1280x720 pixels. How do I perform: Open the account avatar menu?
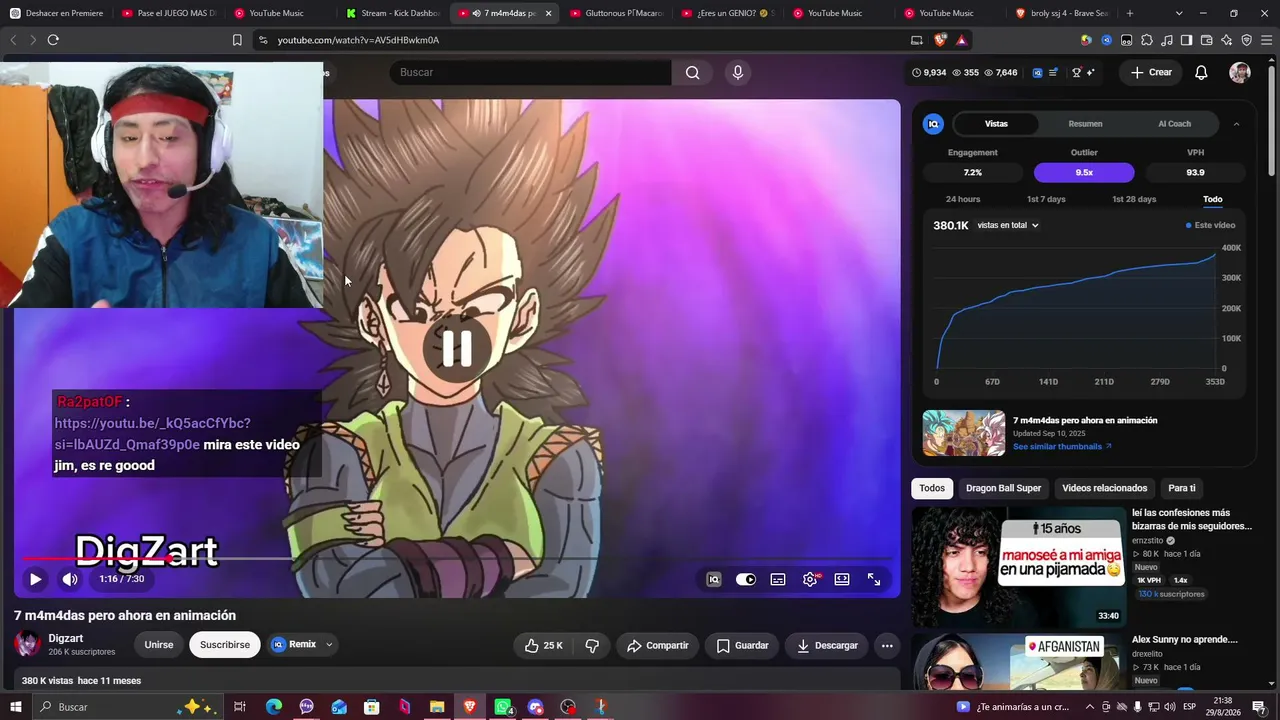(x=1240, y=72)
